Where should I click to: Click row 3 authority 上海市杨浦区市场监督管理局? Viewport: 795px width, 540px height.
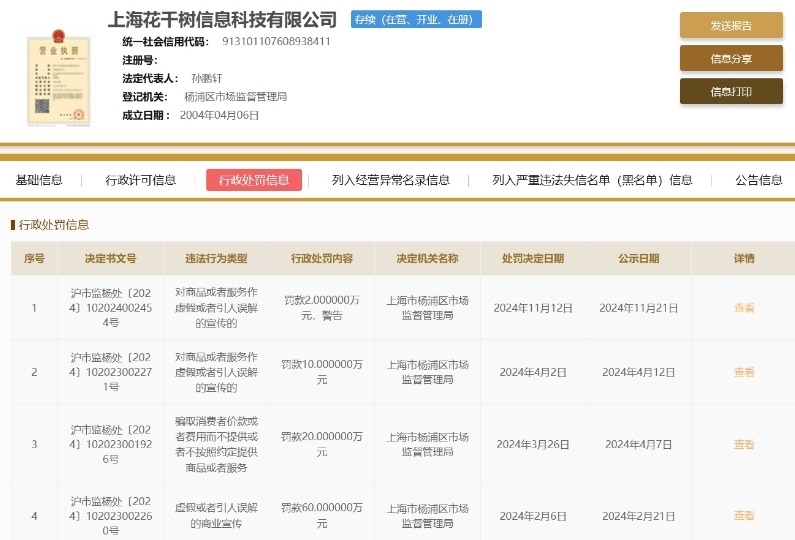[427, 444]
